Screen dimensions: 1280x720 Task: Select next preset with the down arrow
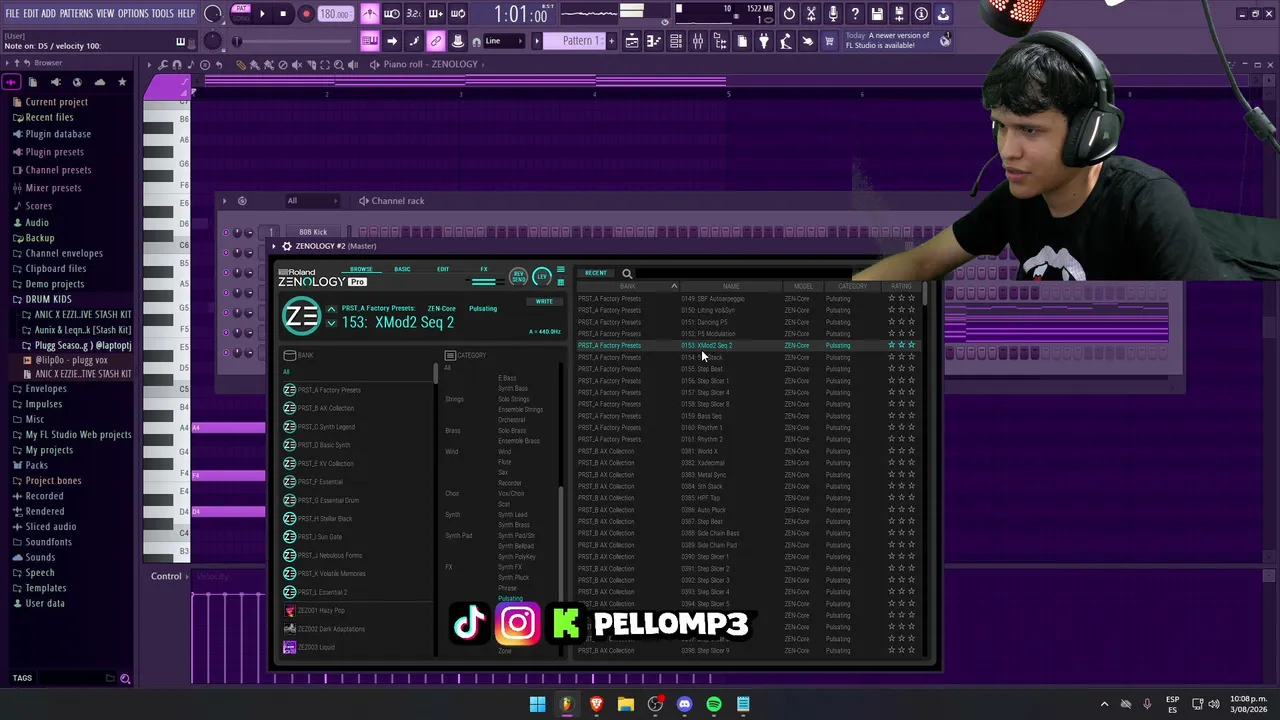pos(331,324)
